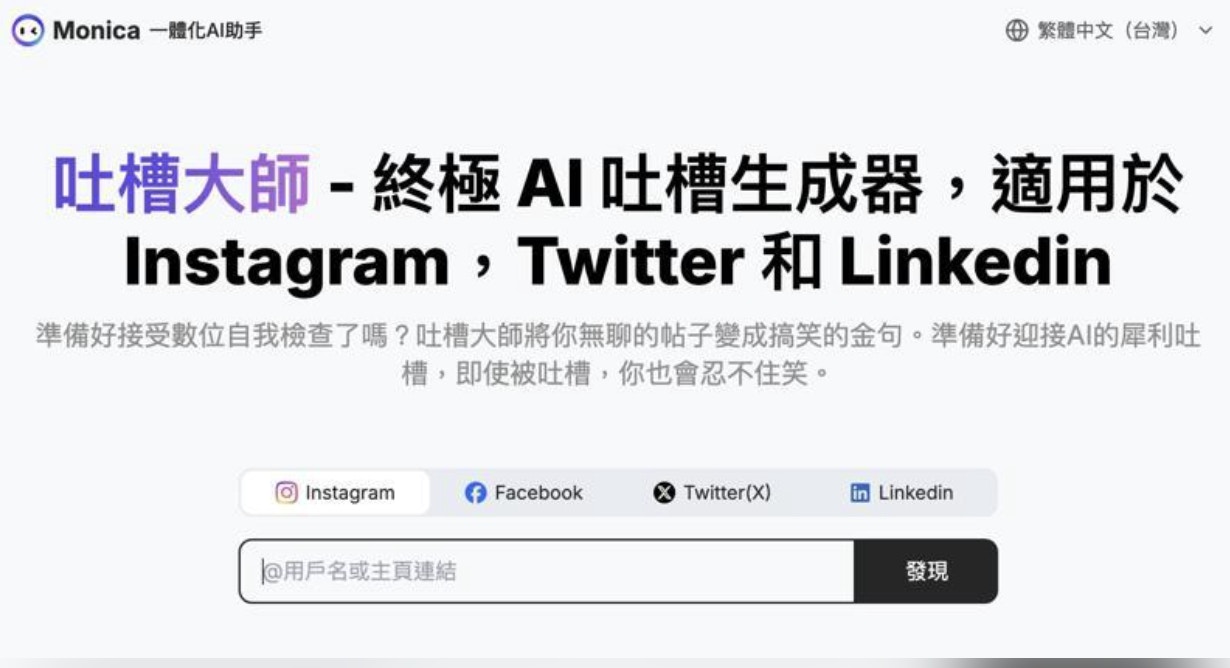
Task: Click the gray description paragraph
Action: point(617,355)
